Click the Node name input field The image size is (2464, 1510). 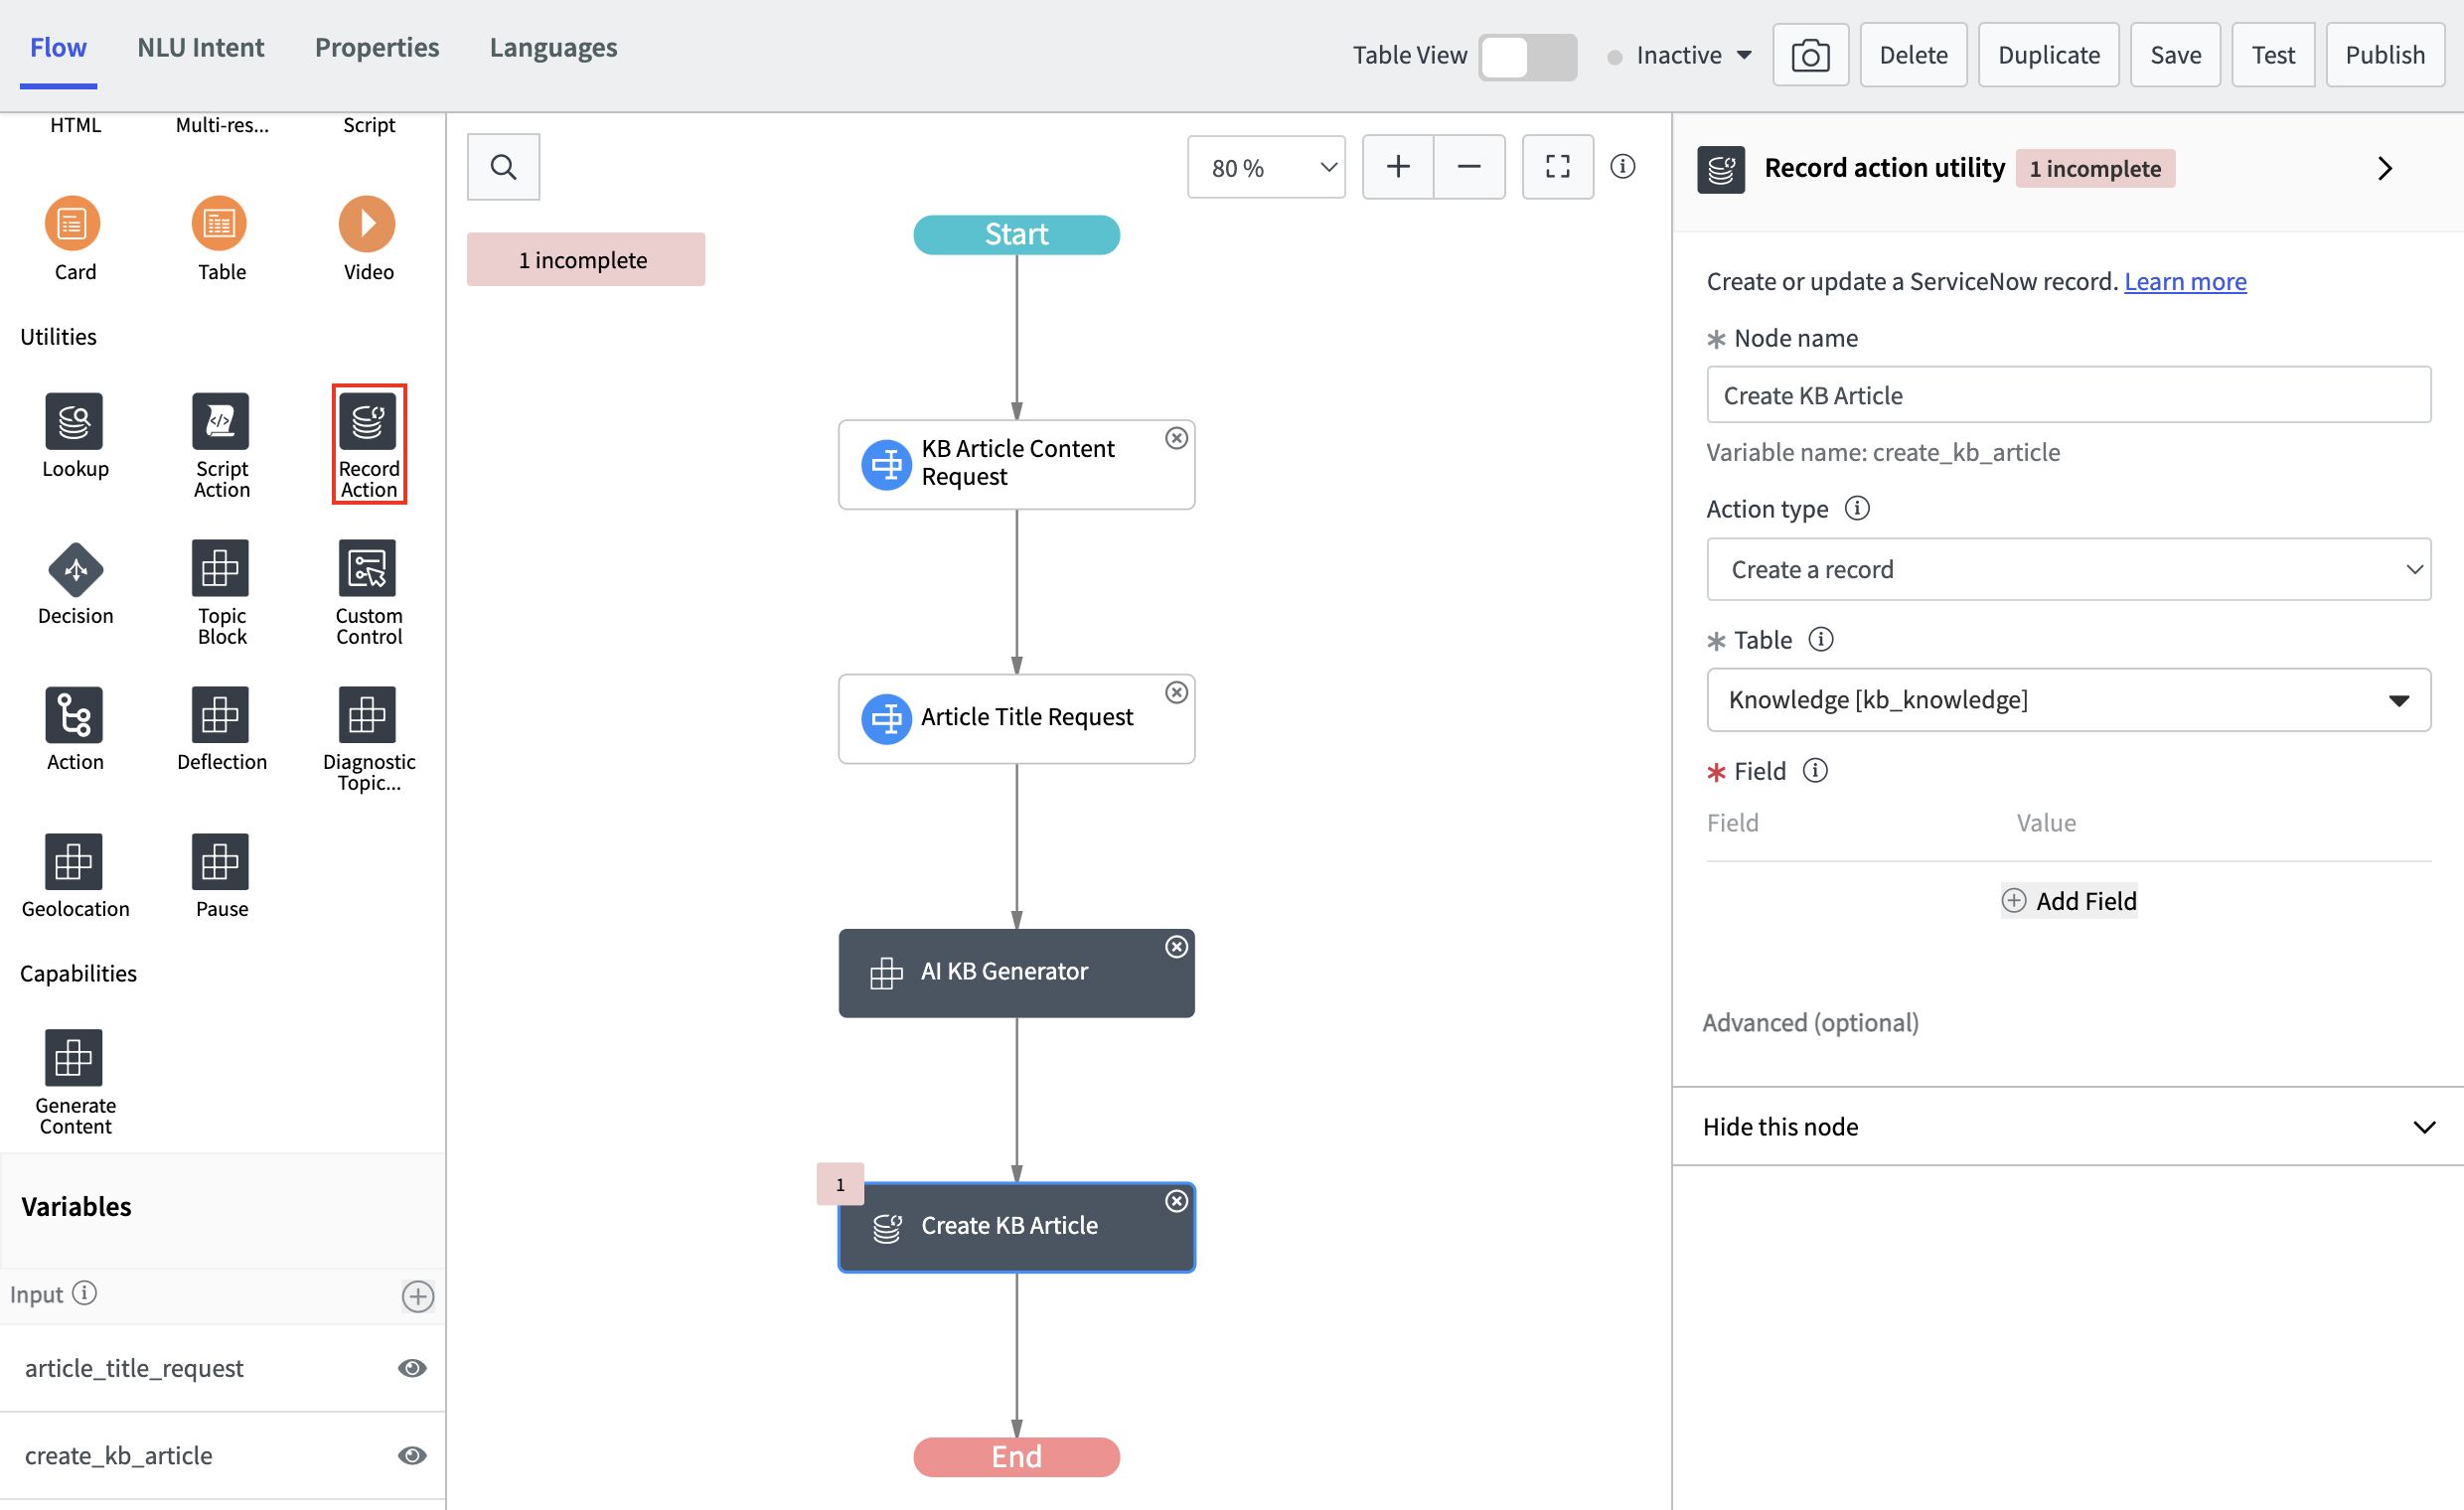2068,395
